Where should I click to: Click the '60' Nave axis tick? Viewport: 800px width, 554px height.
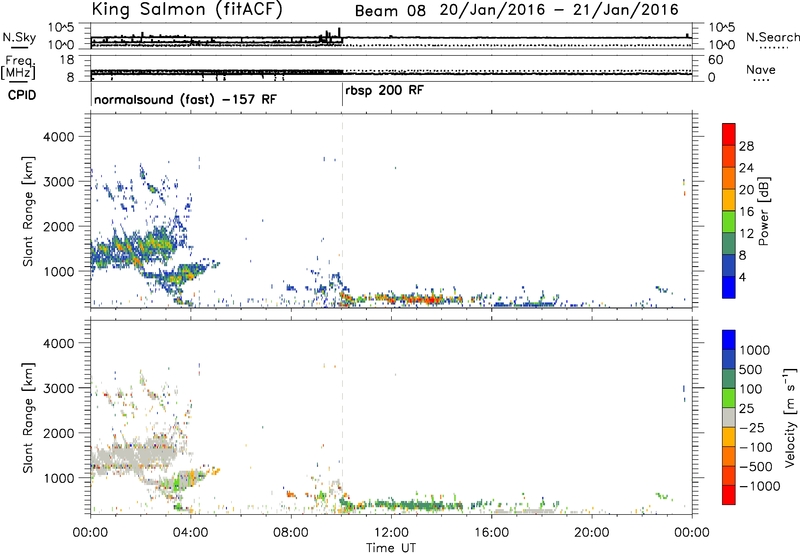(715, 60)
